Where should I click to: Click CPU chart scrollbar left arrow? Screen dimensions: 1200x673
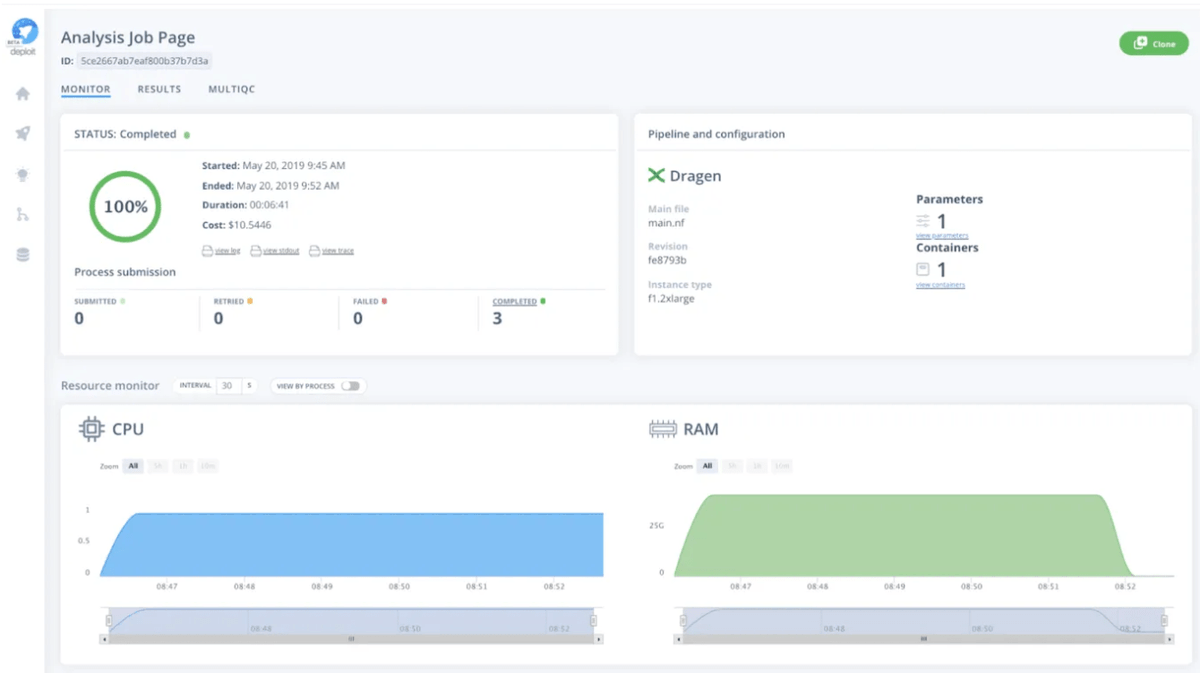coord(103,638)
